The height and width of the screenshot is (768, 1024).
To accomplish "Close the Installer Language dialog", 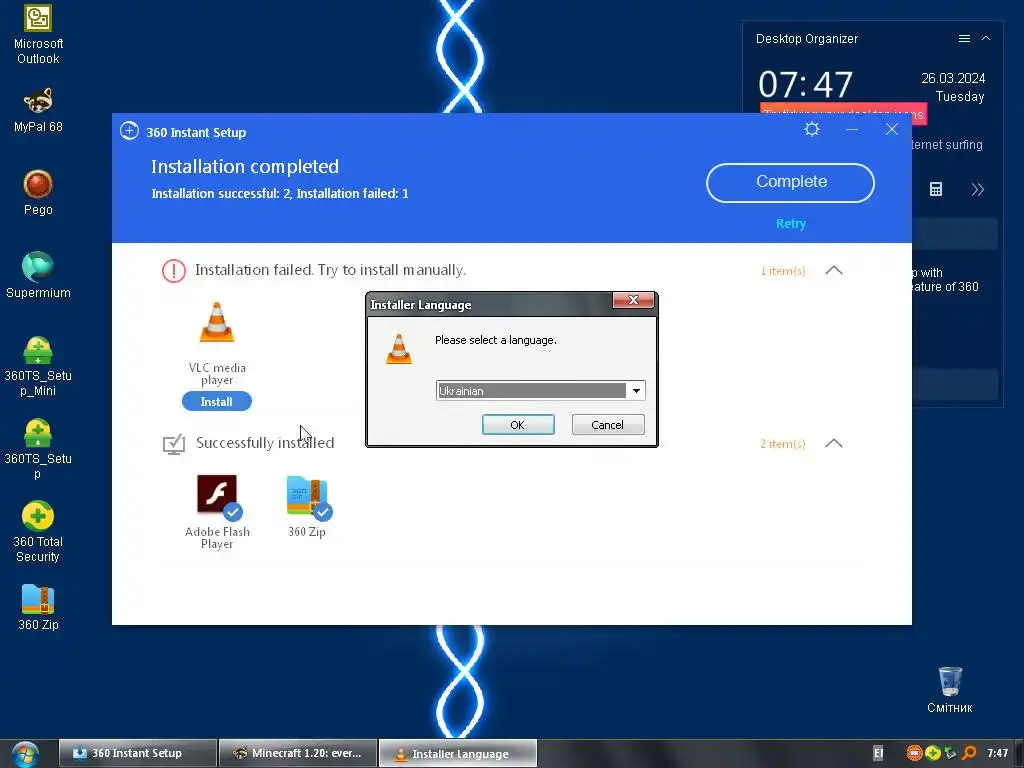I will 633,300.
